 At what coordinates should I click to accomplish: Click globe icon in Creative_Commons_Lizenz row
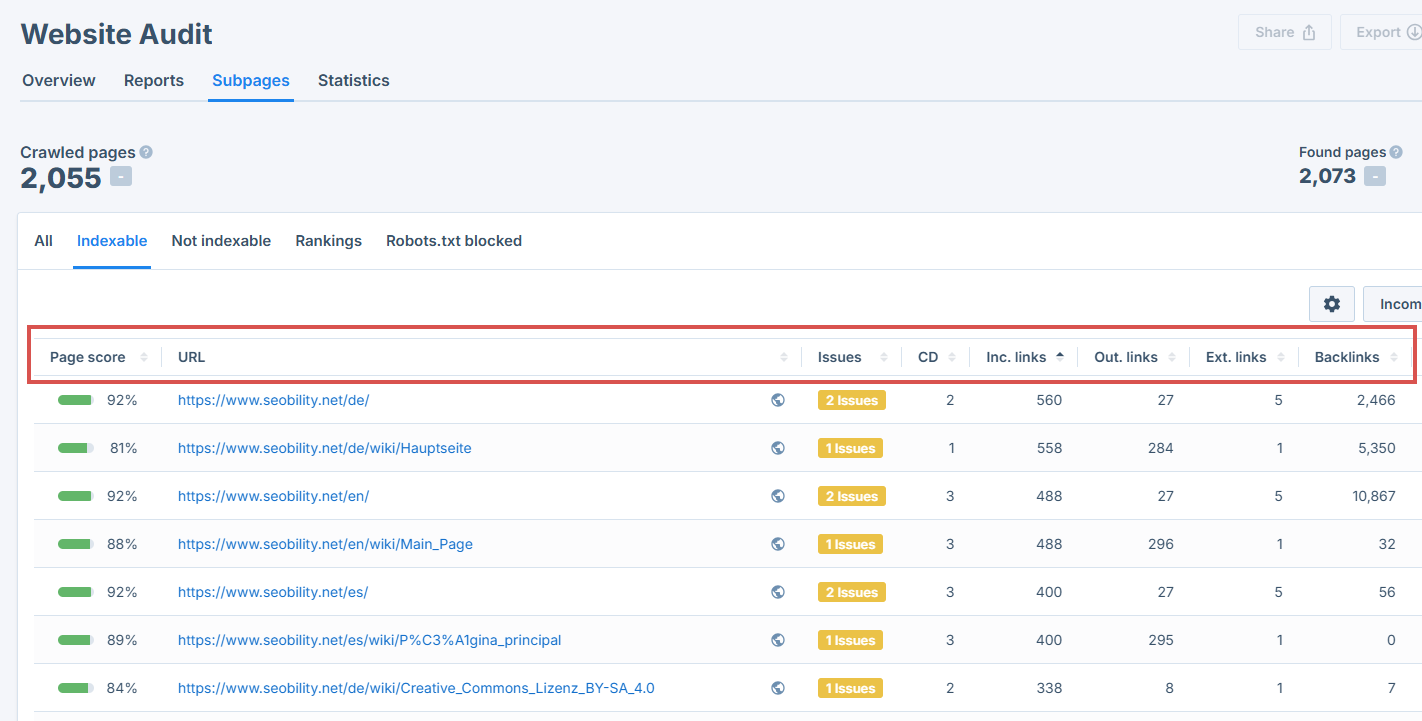(778, 688)
